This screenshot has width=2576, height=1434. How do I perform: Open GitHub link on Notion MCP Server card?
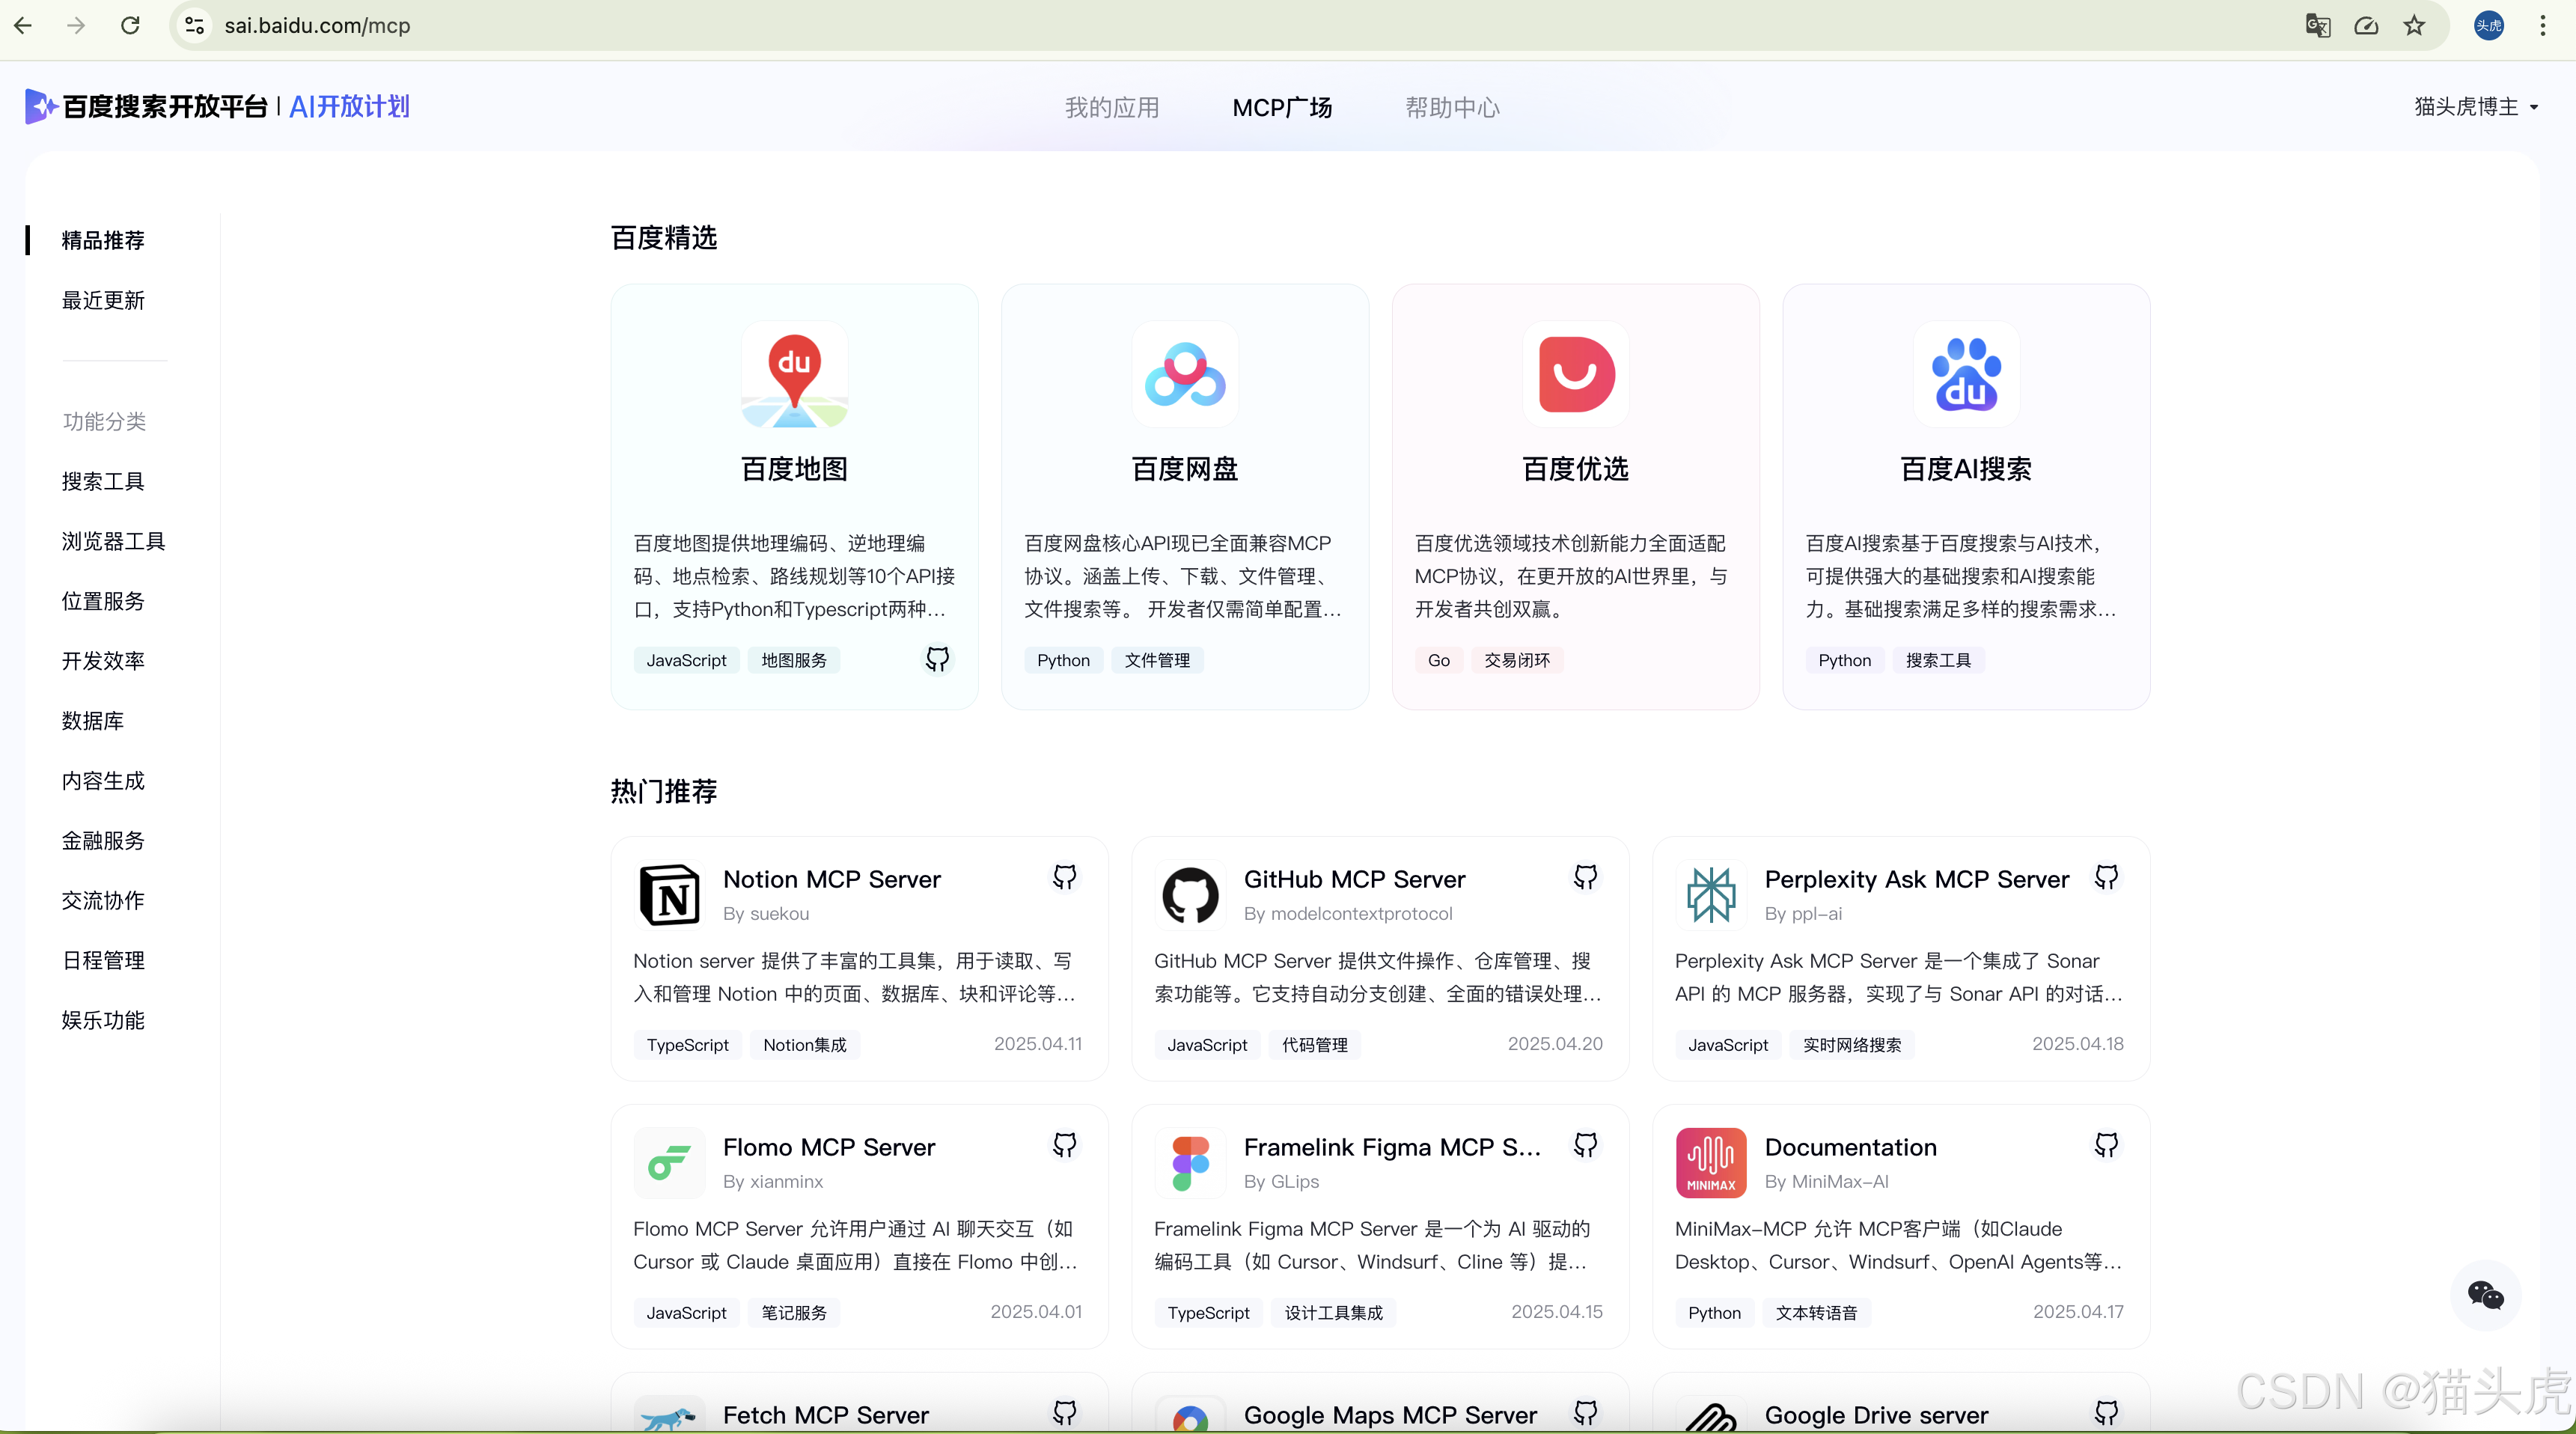coord(1064,877)
